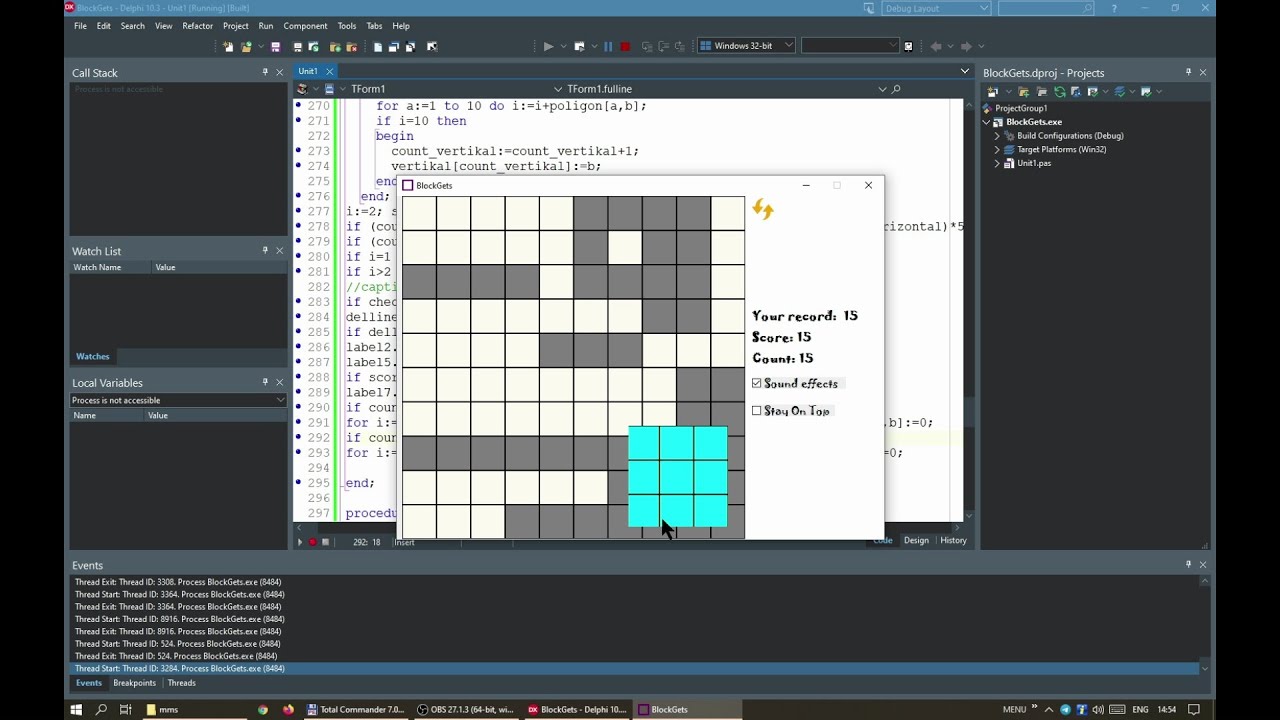The width and height of the screenshot is (1280, 720).
Task: Open the Refactor menu
Action: (197, 26)
